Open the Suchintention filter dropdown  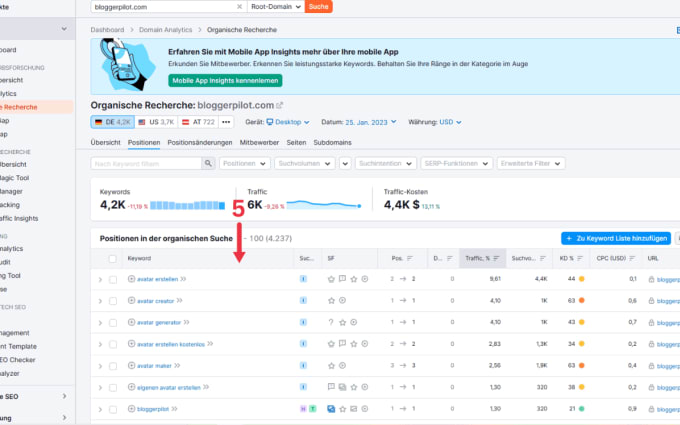click(x=386, y=163)
